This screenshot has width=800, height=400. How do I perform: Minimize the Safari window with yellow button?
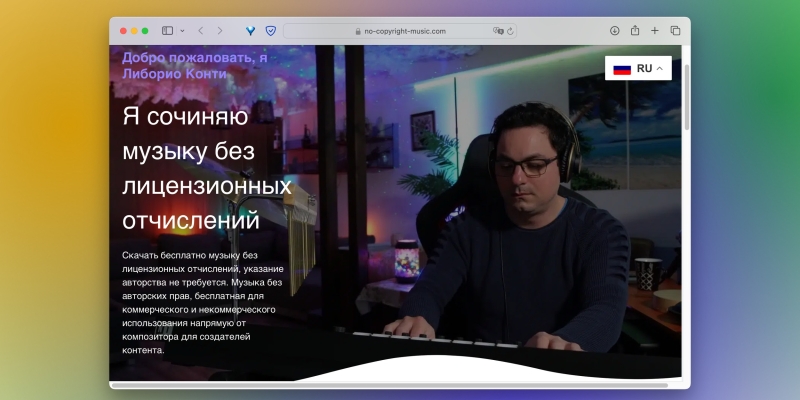134,31
